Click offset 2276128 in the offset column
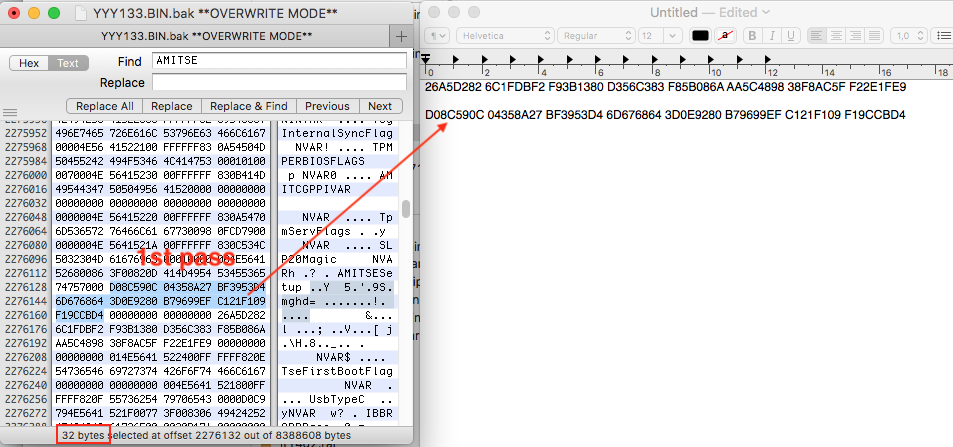This screenshot has height=447, width=953. [x=26, y=287]
